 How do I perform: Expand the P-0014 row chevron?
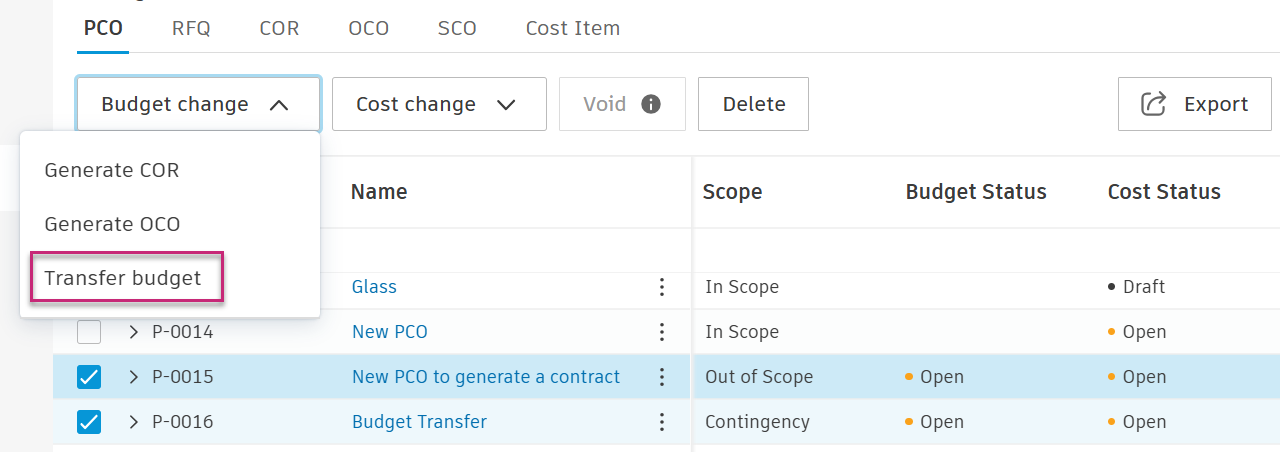tap(134, 332)
